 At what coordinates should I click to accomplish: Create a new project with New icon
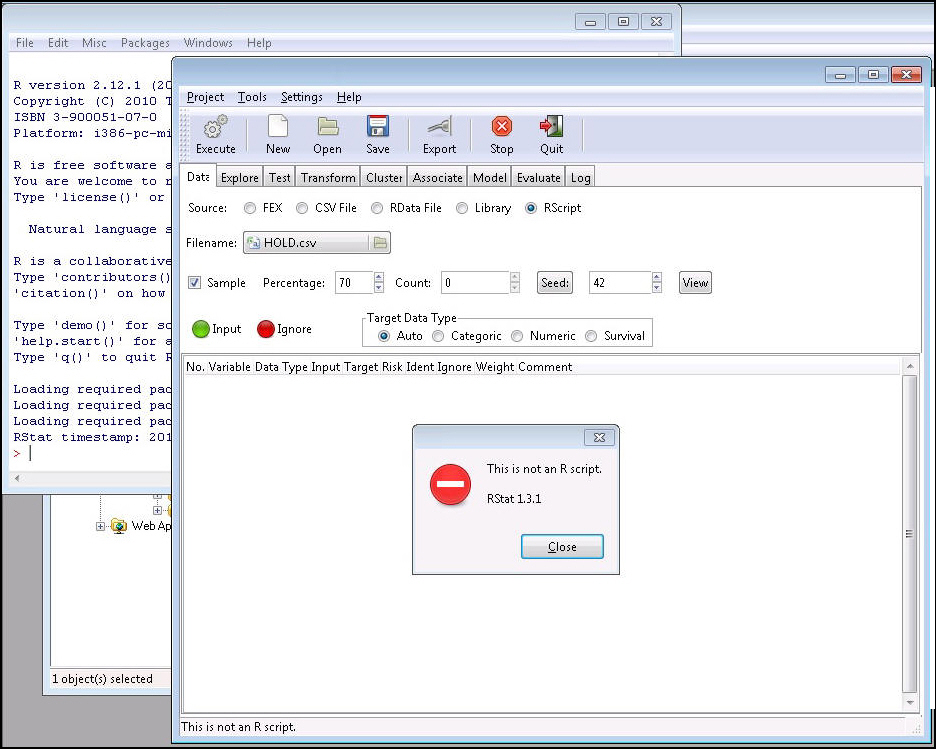pos(278,127)
